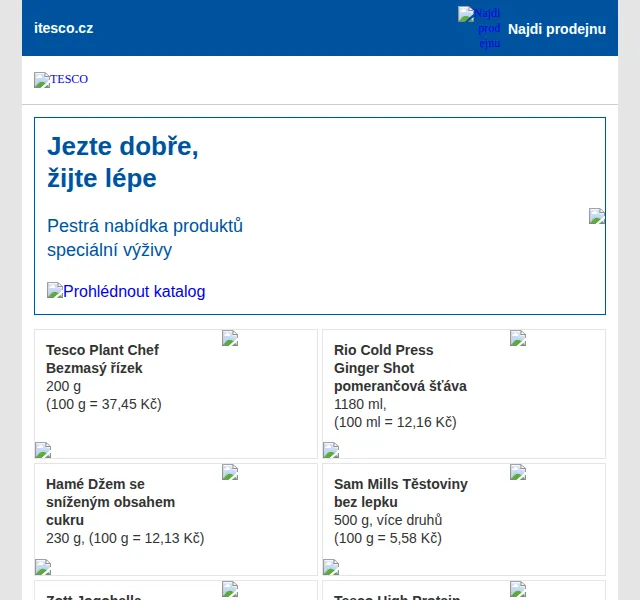Click the text 200 g

click(x=64, y=386)
